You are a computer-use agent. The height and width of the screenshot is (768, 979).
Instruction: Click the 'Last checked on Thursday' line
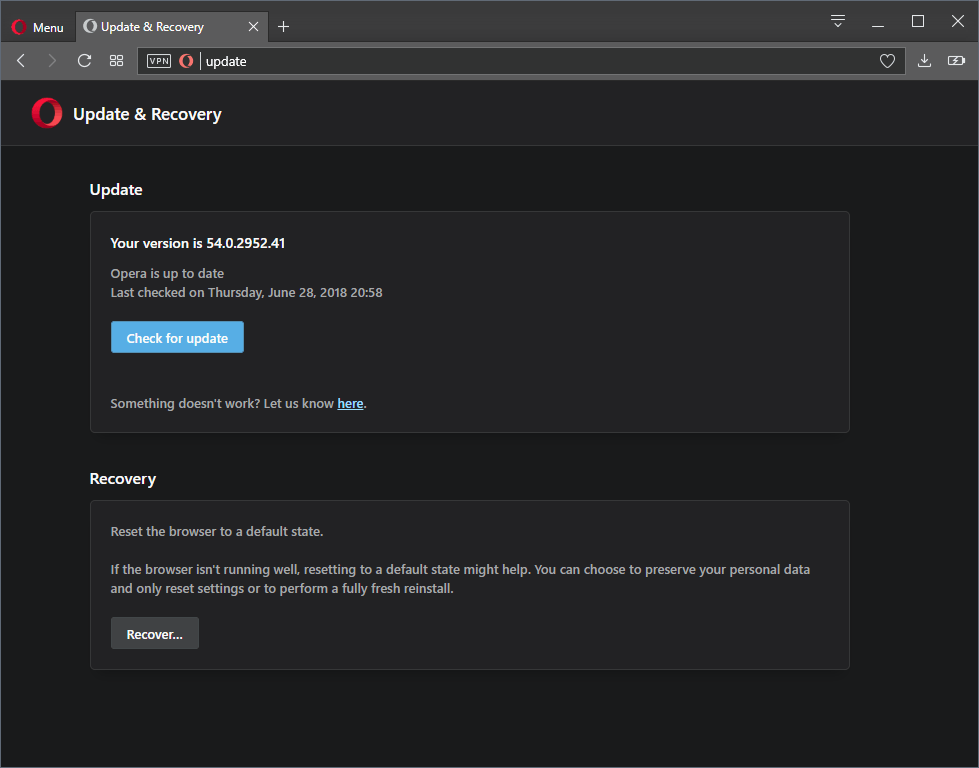tap(247, 292)
